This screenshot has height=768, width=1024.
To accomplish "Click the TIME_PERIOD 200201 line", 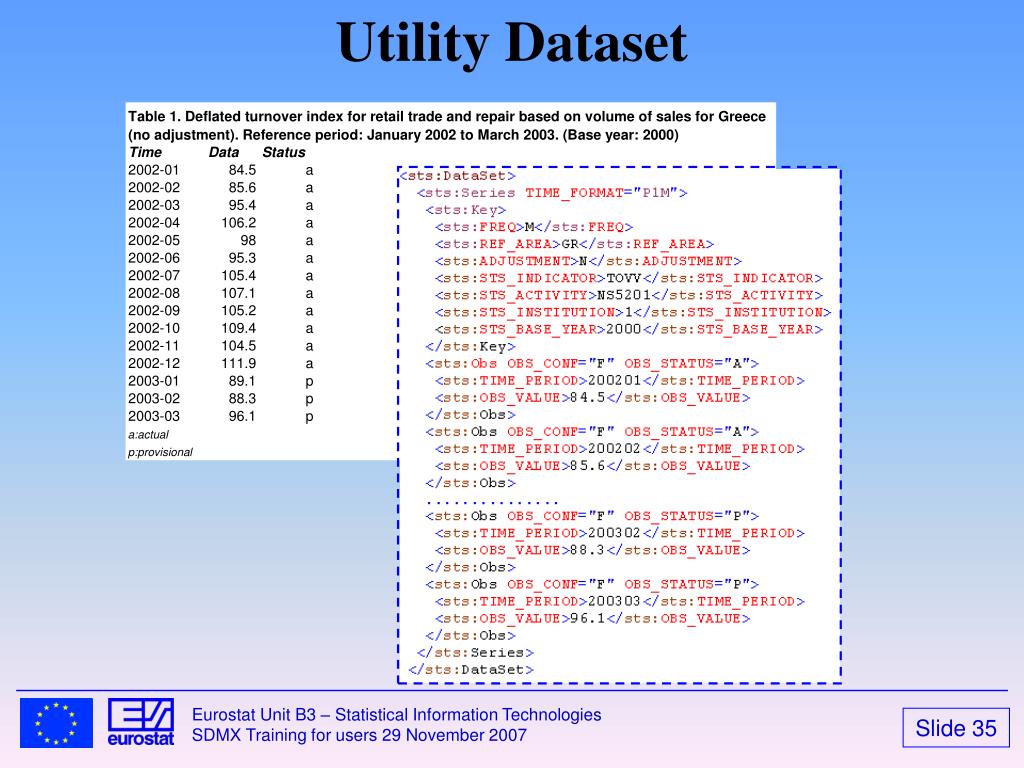I will [x=620, y=380].
